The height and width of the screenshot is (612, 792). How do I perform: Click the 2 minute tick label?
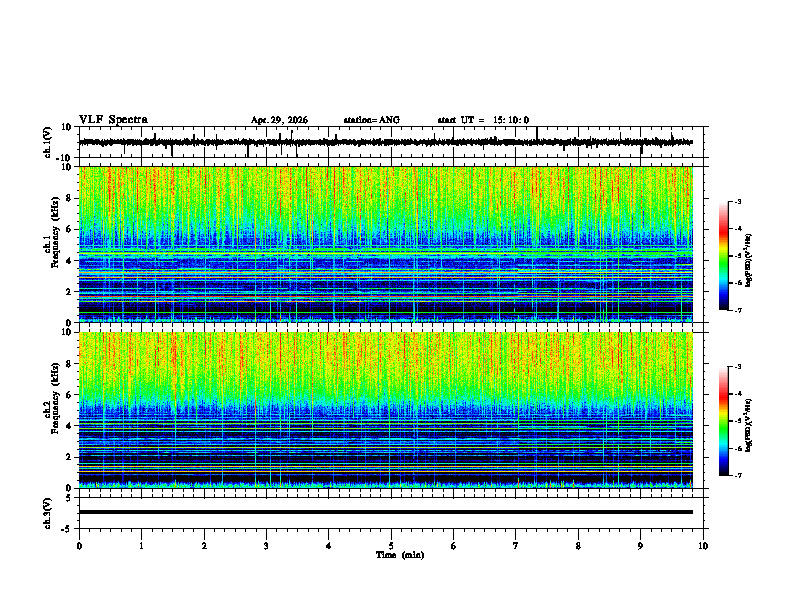click(204, 546)
